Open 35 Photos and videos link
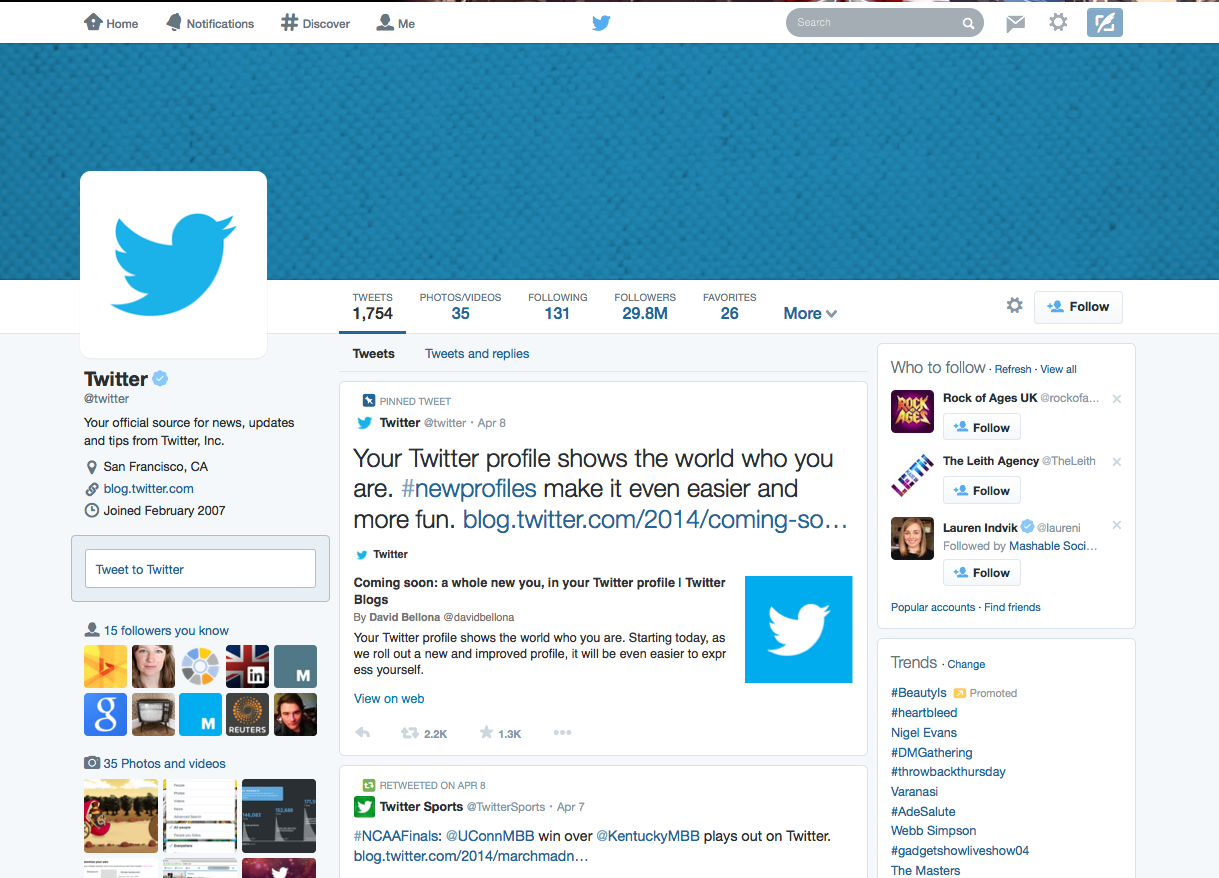Image resolution: width=1219 pixels, height=878 pixels. 165,764
